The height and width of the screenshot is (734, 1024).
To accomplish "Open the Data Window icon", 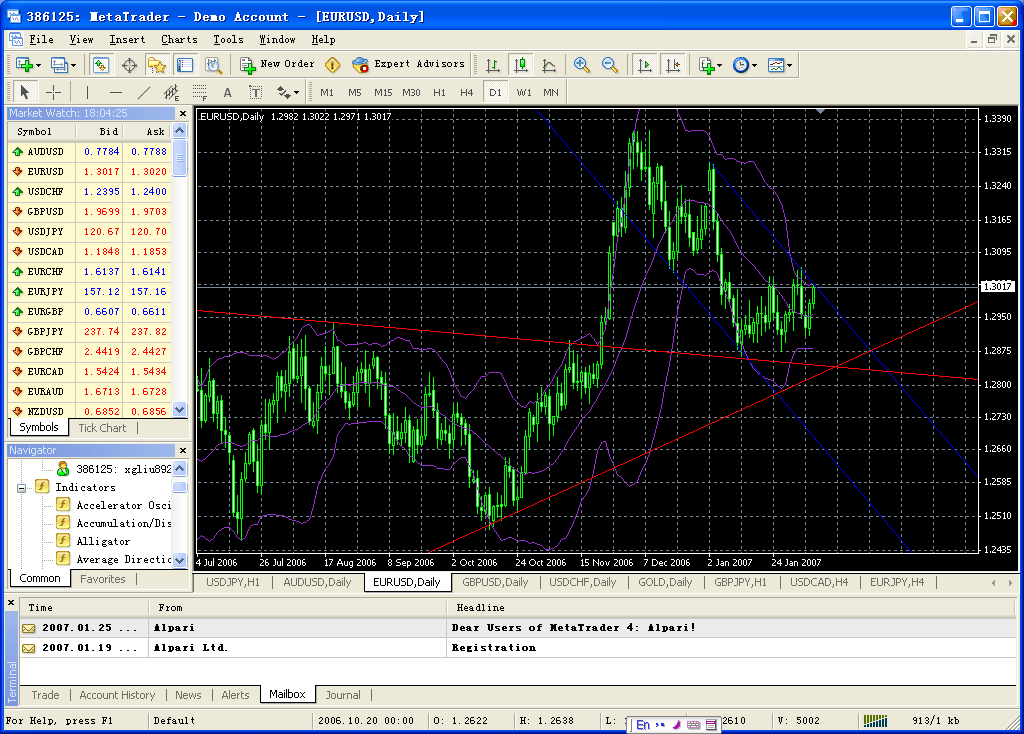I will click(x=129, y=65).
